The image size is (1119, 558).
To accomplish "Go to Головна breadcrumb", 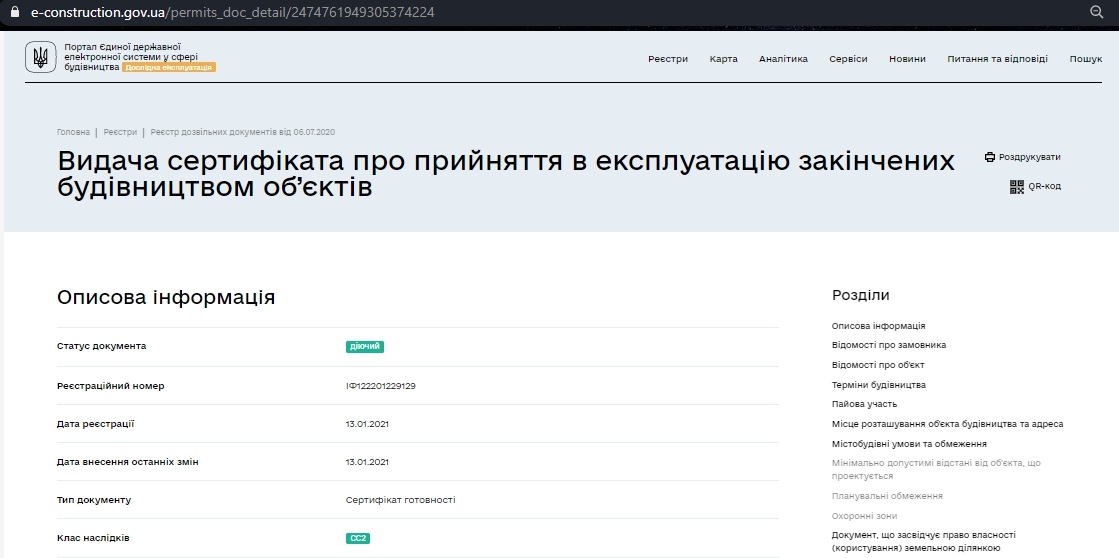I will 74,132.
